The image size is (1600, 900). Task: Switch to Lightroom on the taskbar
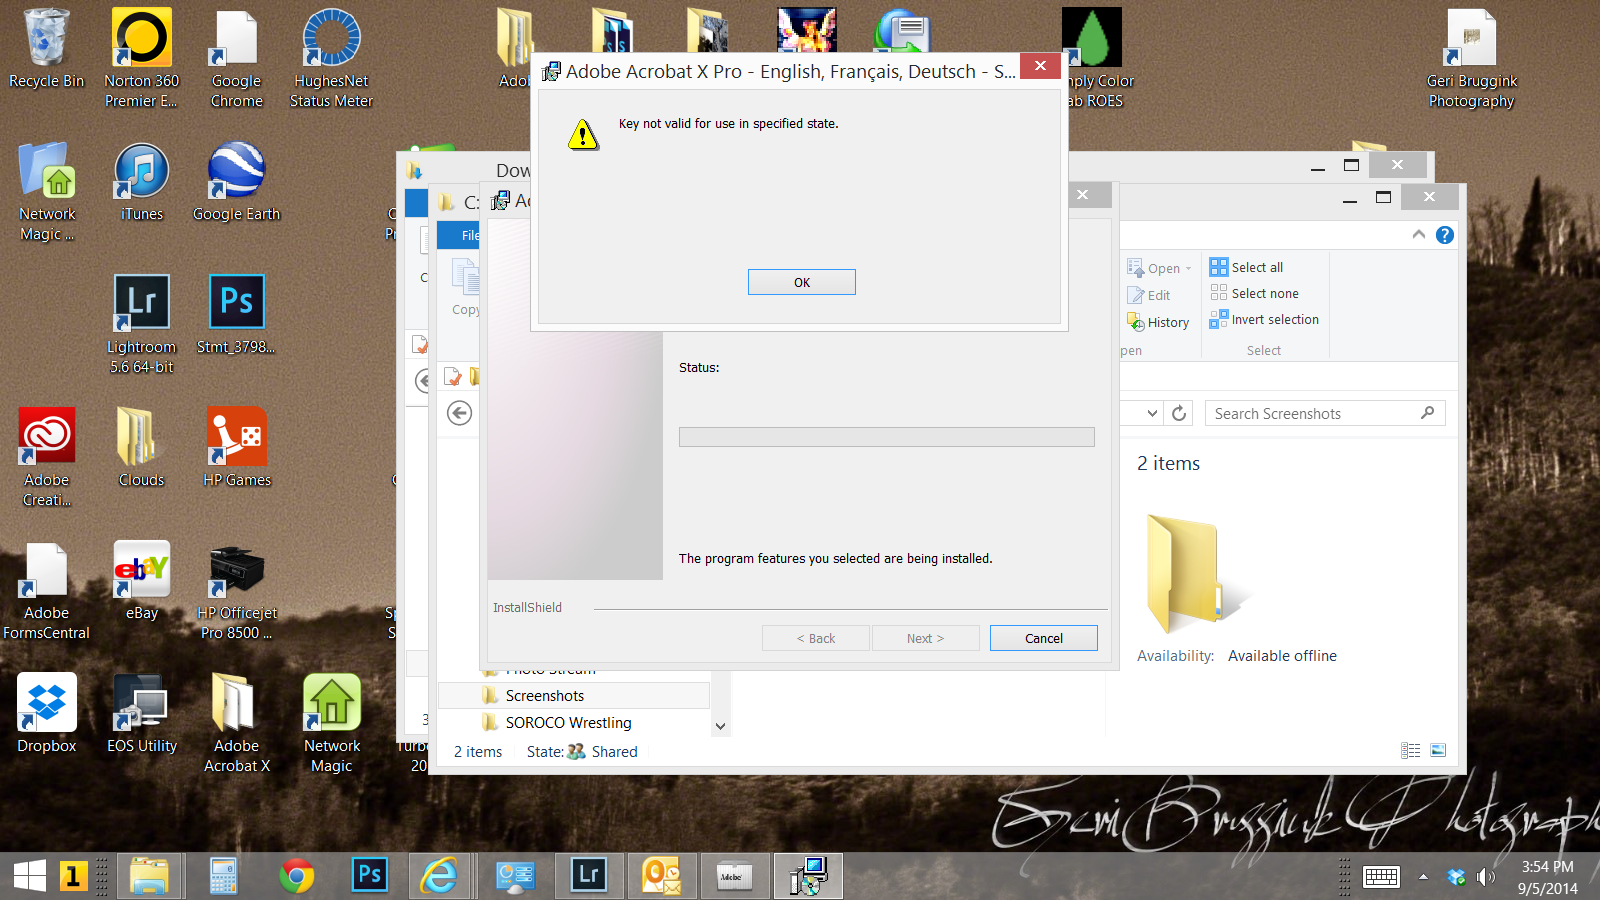[588, 876]
